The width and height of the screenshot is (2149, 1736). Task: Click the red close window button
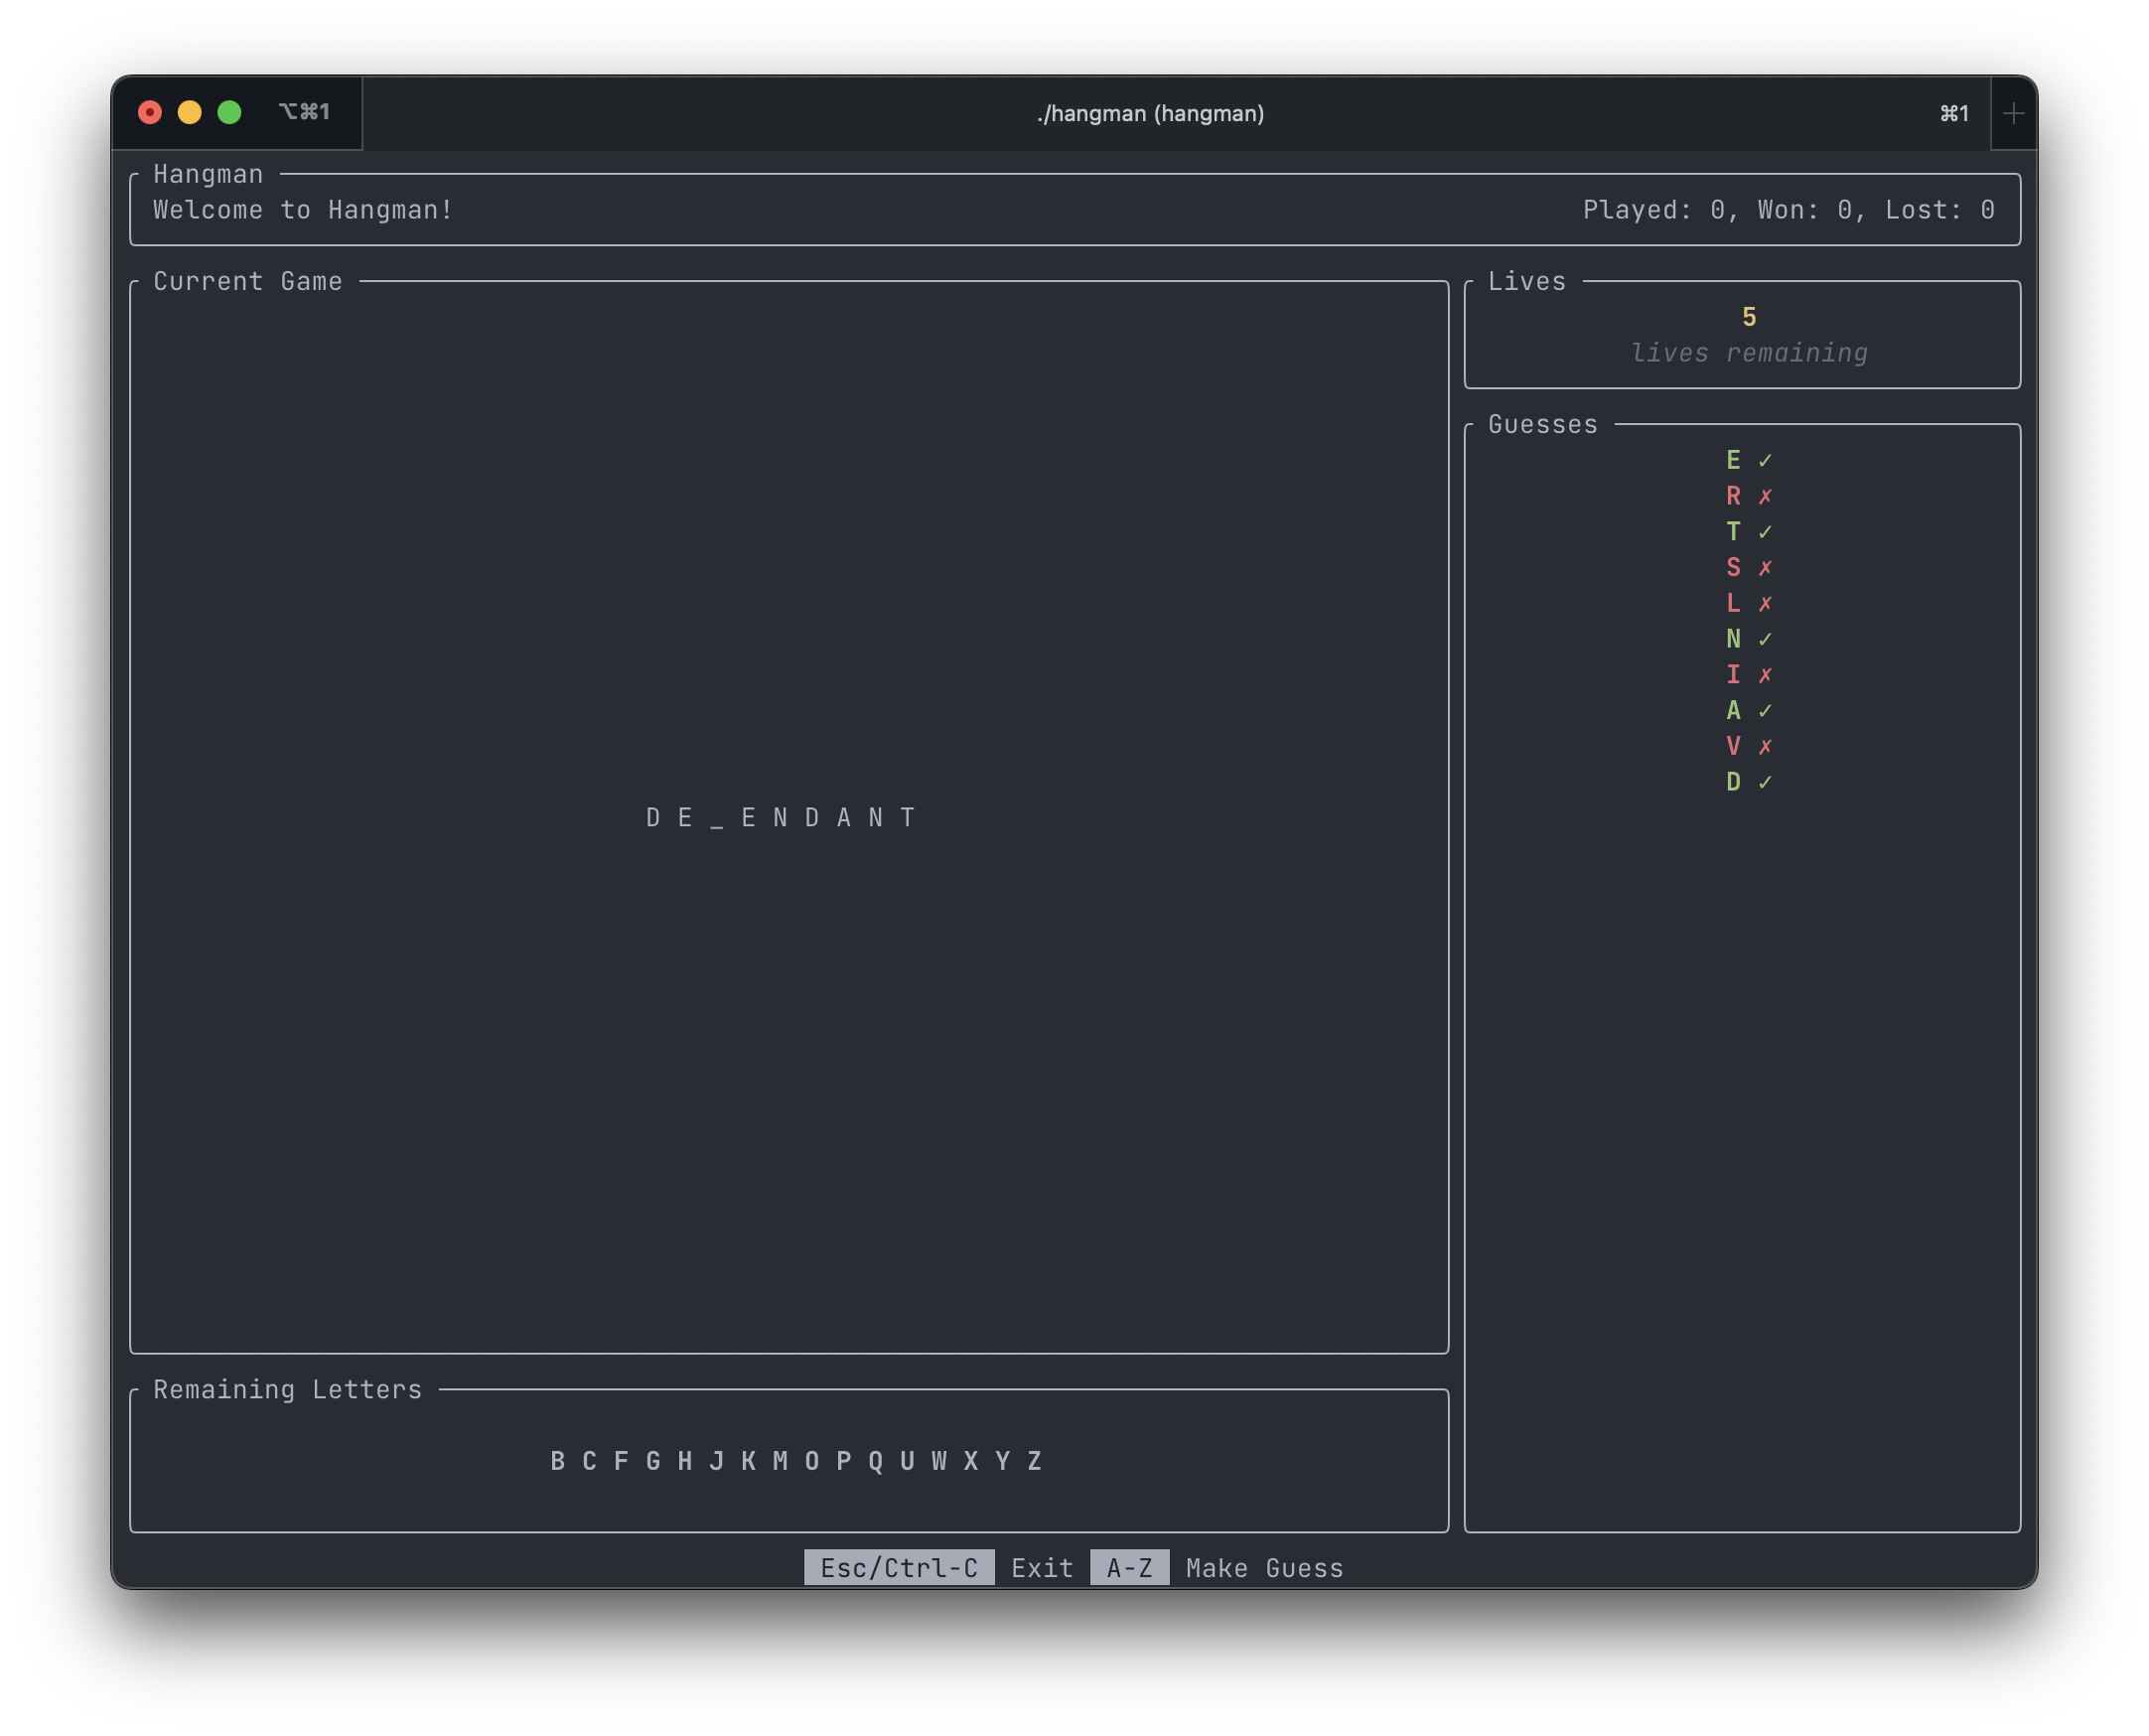point(150,112)
